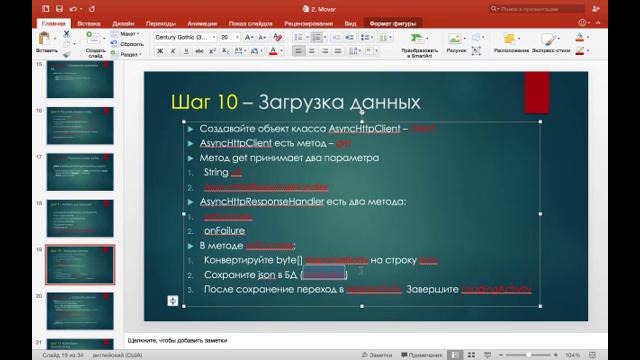
Task: Toggle bold Ж formatting
Action: point(160,51)
